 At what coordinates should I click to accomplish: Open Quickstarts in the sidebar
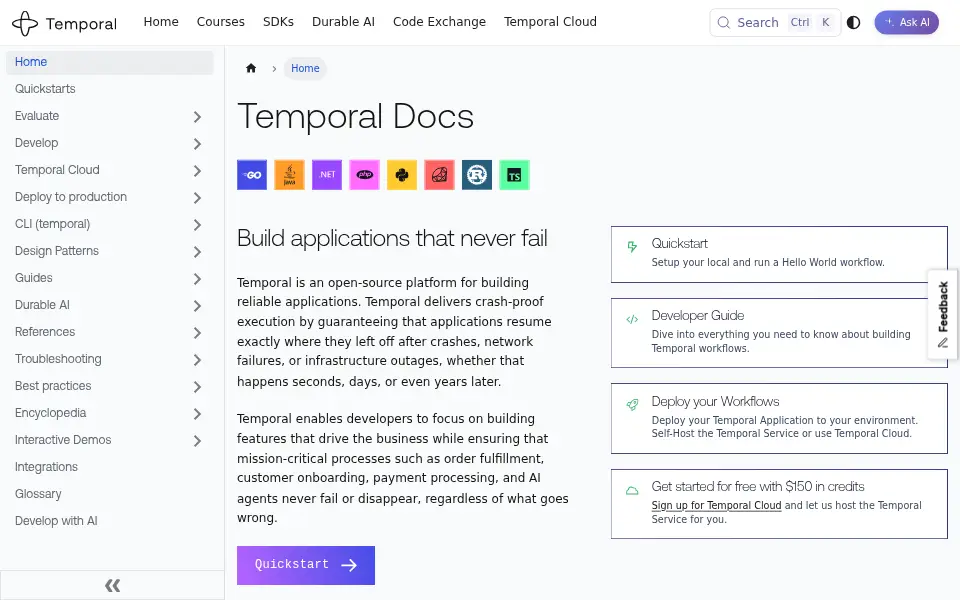coord(45,89)
